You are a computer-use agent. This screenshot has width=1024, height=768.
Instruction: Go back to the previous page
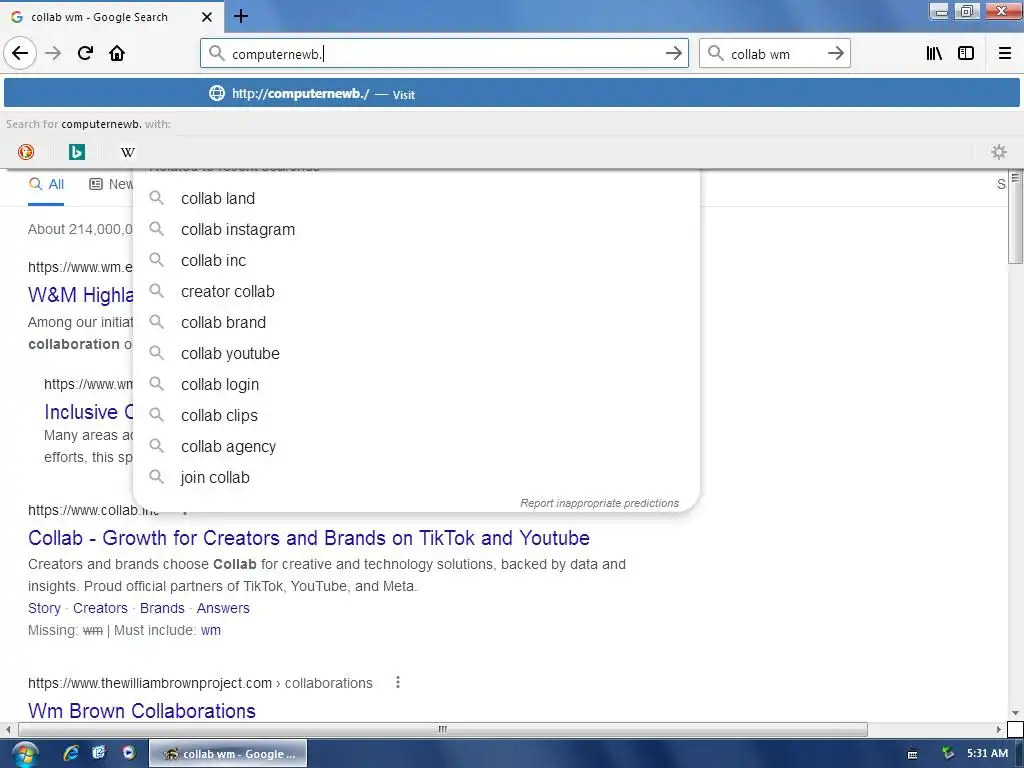click(20, 53)
